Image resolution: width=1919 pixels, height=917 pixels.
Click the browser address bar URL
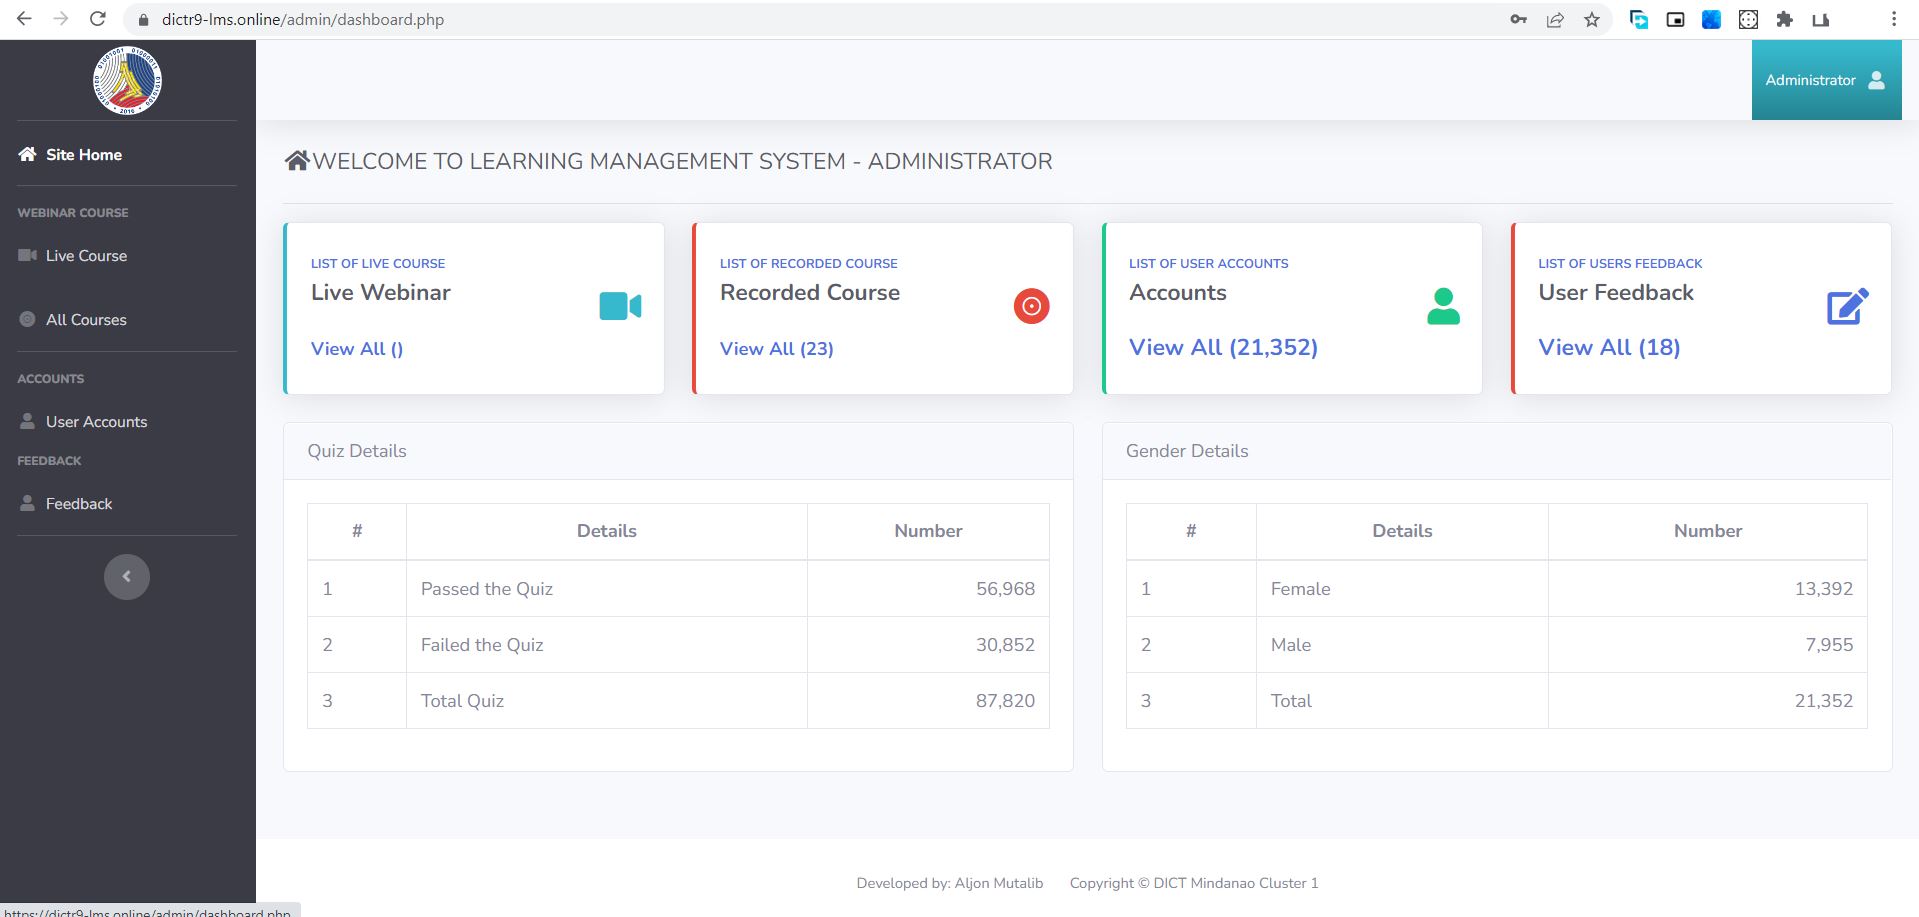click(303, 20)
